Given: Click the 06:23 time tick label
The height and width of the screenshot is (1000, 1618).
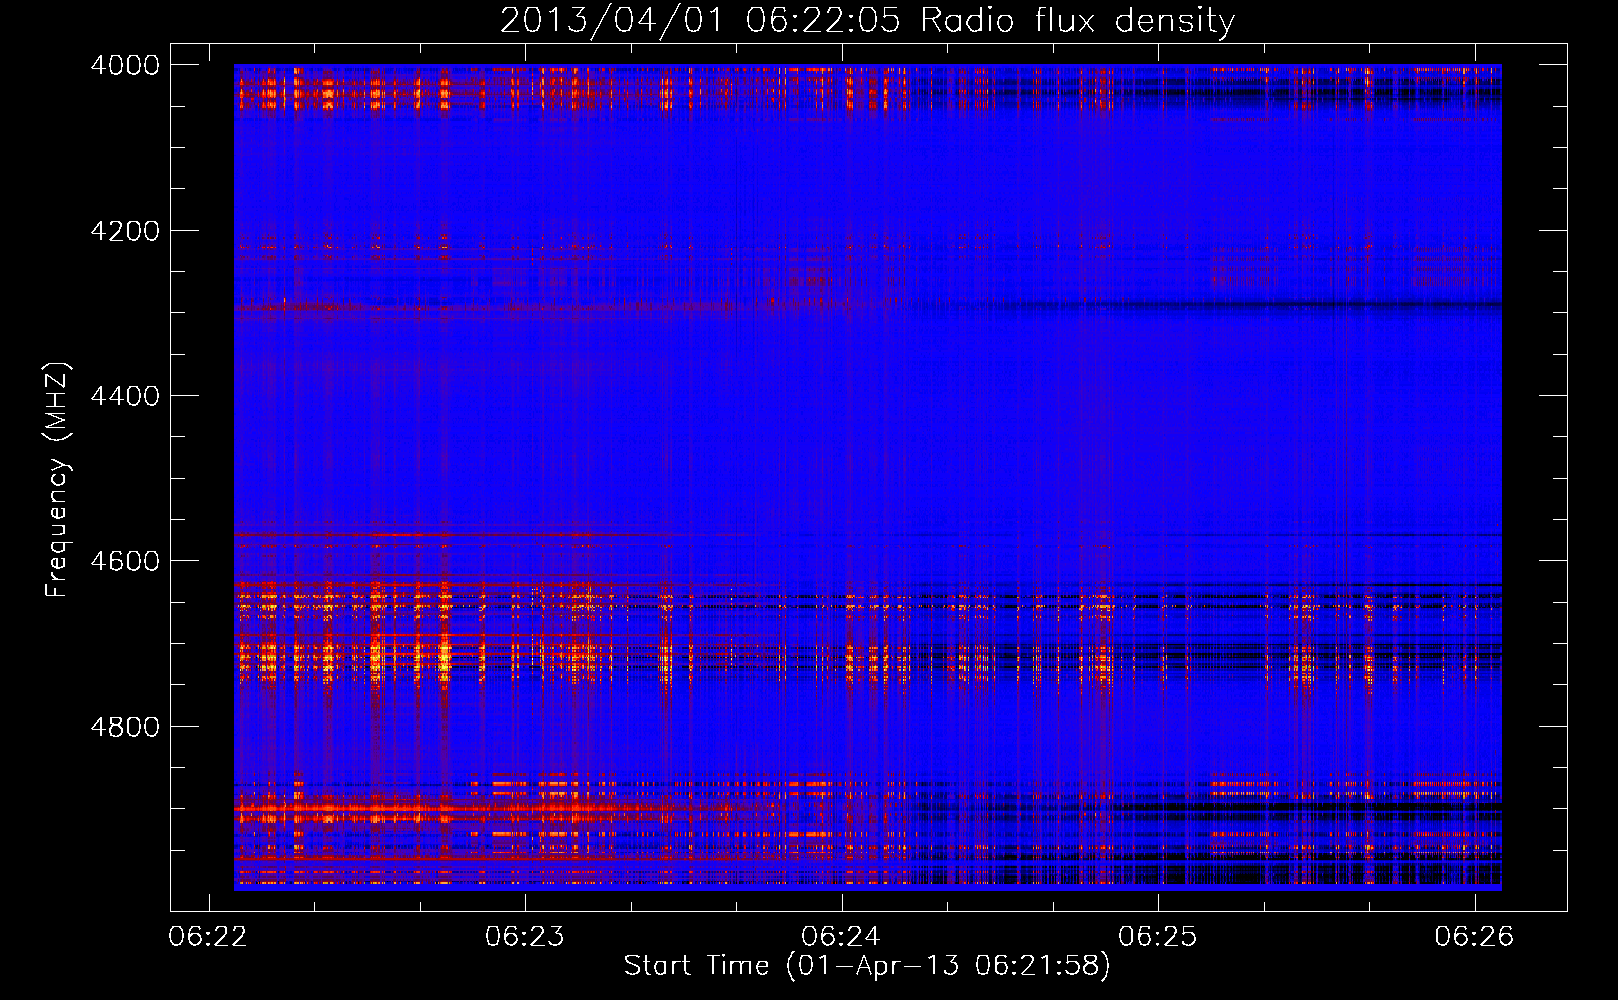Looking at the screenshot, I should point(525,937).
